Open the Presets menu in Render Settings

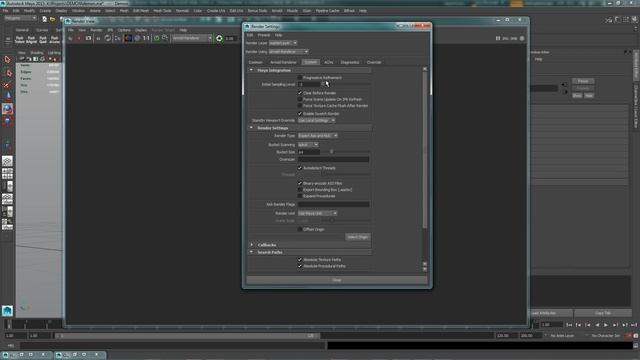click(x=264, y=35)
